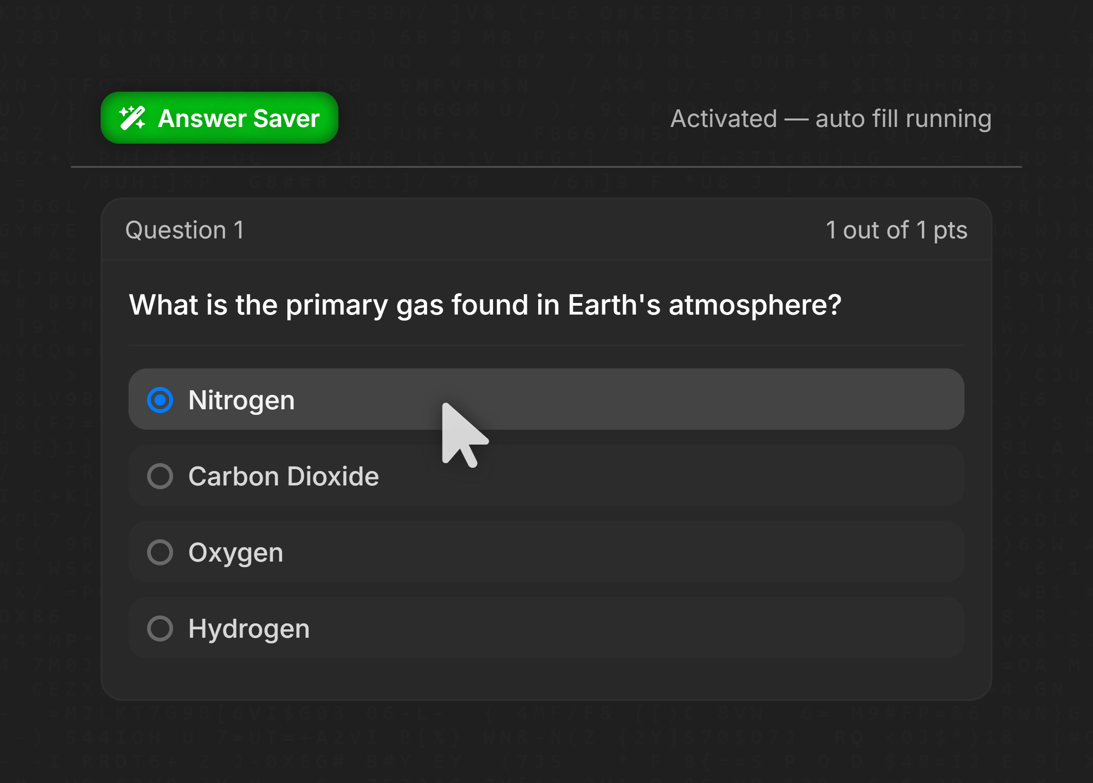
Task: Mark the Hydrogen radio button
Action: (x=160, y=628)
